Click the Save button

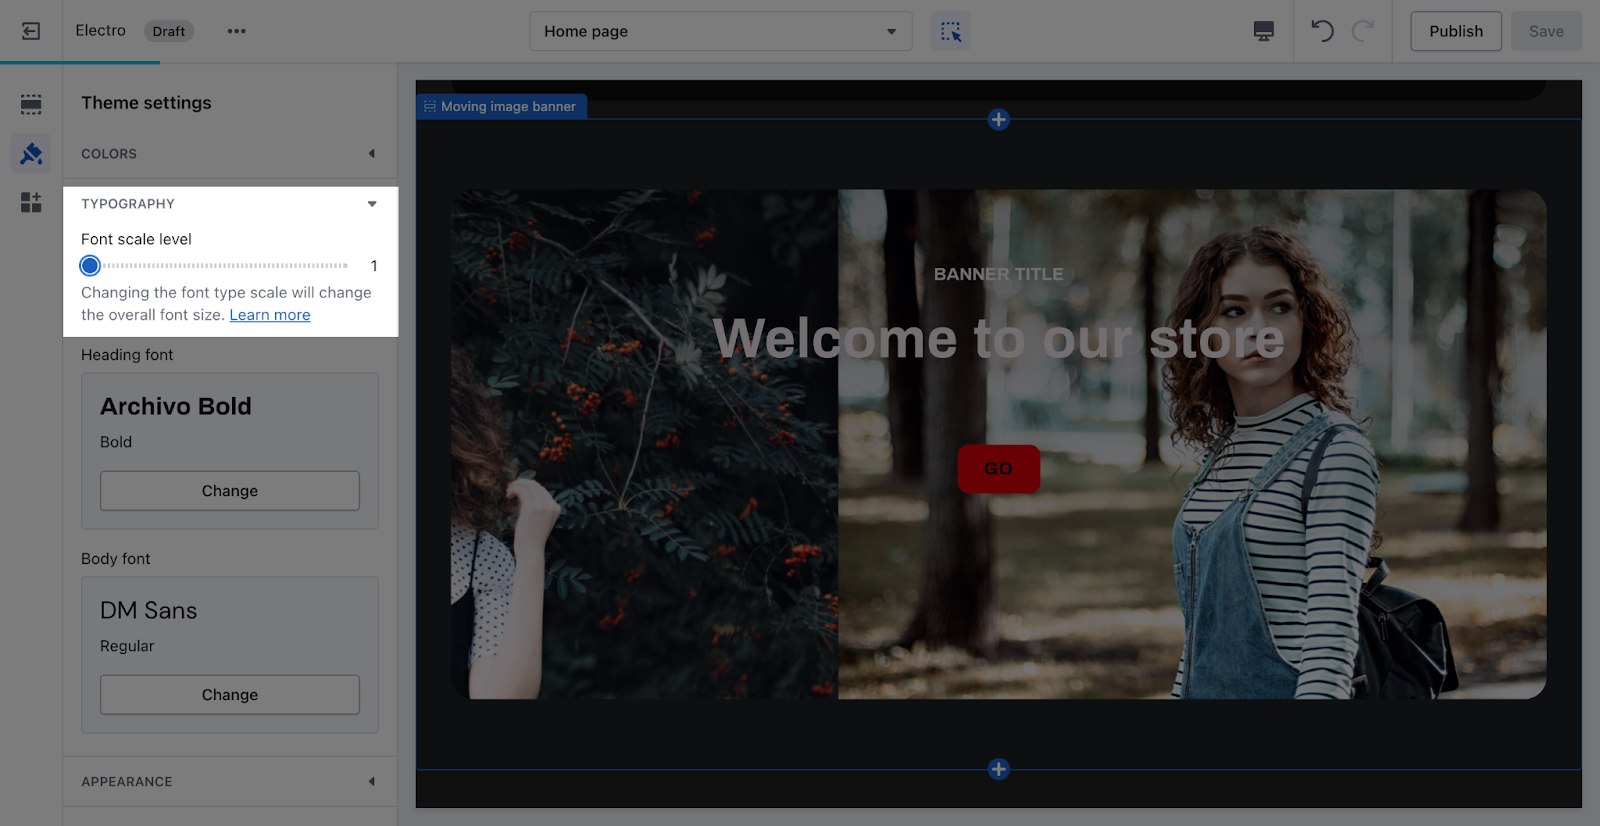[1546, 31]
